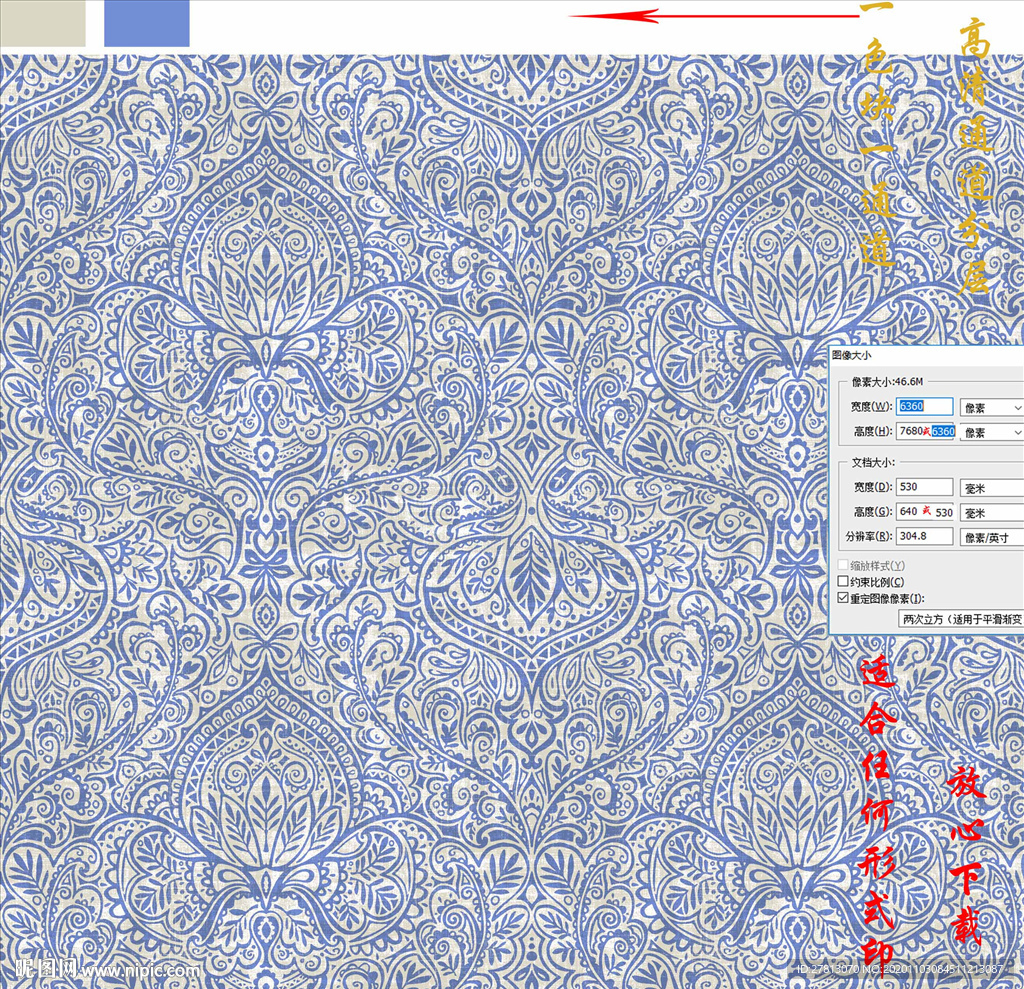Open the pixel width unit dropdown
This screenshot has height=989, width=1024.
pyautogui.click(x=991, y=408)
